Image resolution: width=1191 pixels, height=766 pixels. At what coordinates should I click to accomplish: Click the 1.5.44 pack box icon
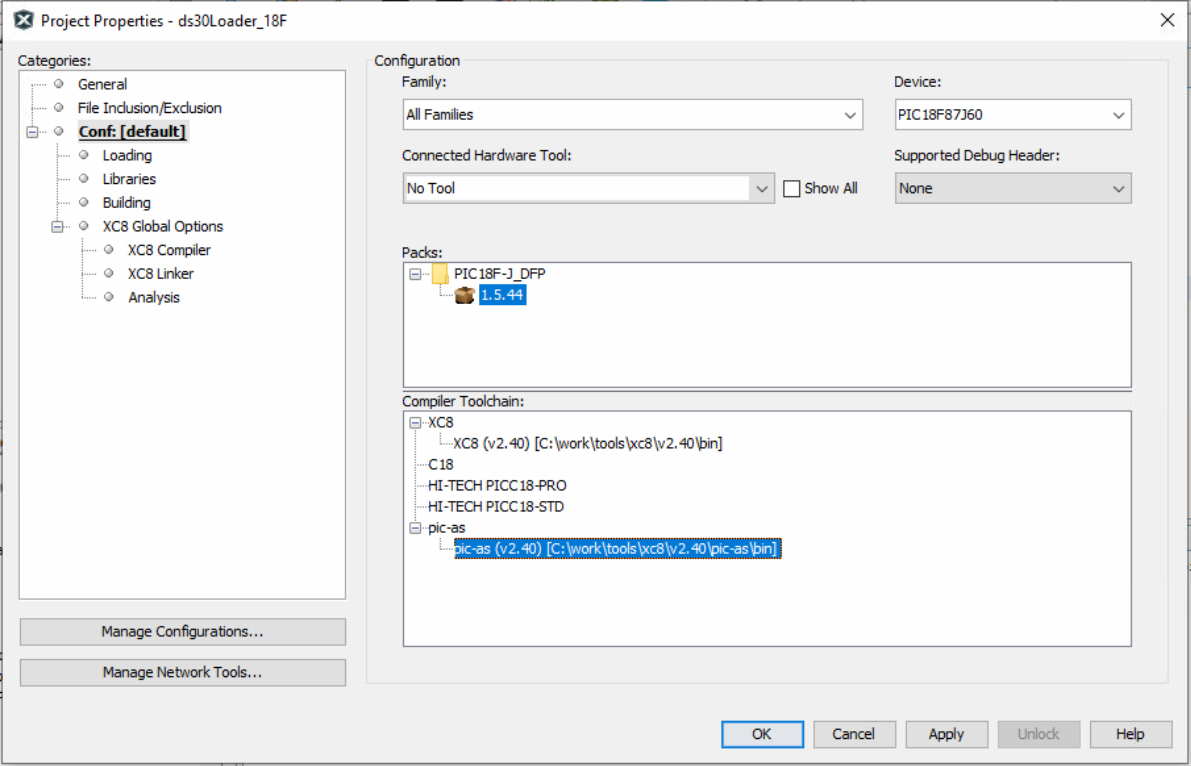465,295
